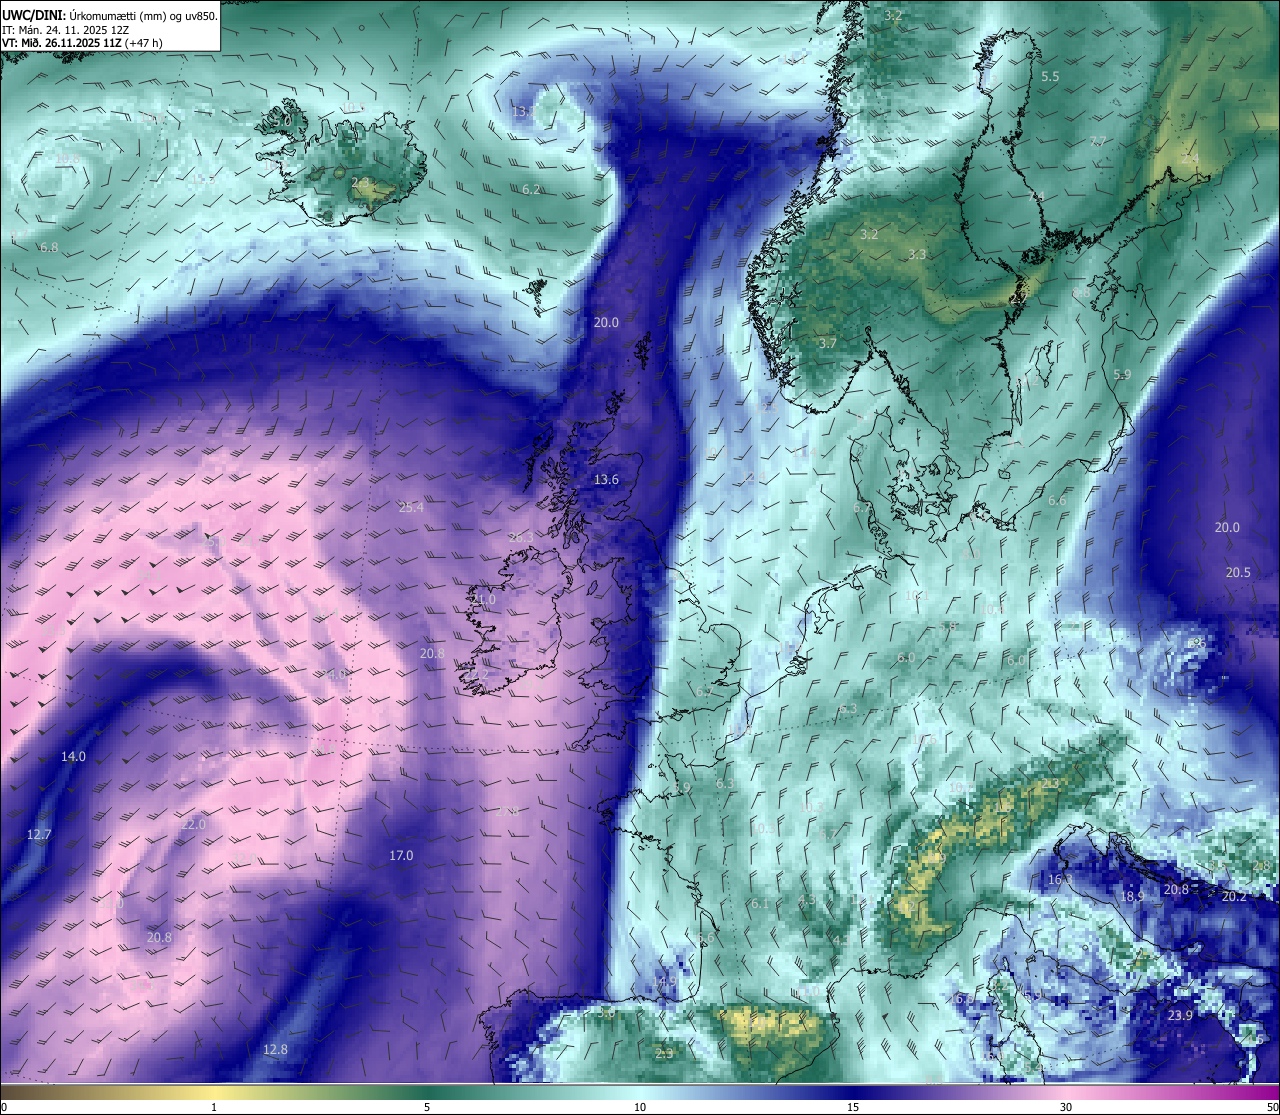Click the '21.0' value over Ireland
This screenshot has width=1280, height=1115.
pyautogui.click(x=483, y=600)
